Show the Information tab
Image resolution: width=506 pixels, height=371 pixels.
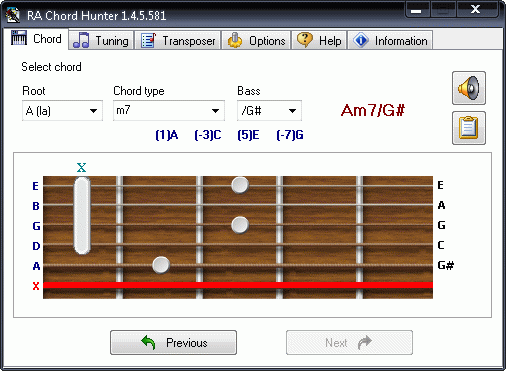(390, 40)
